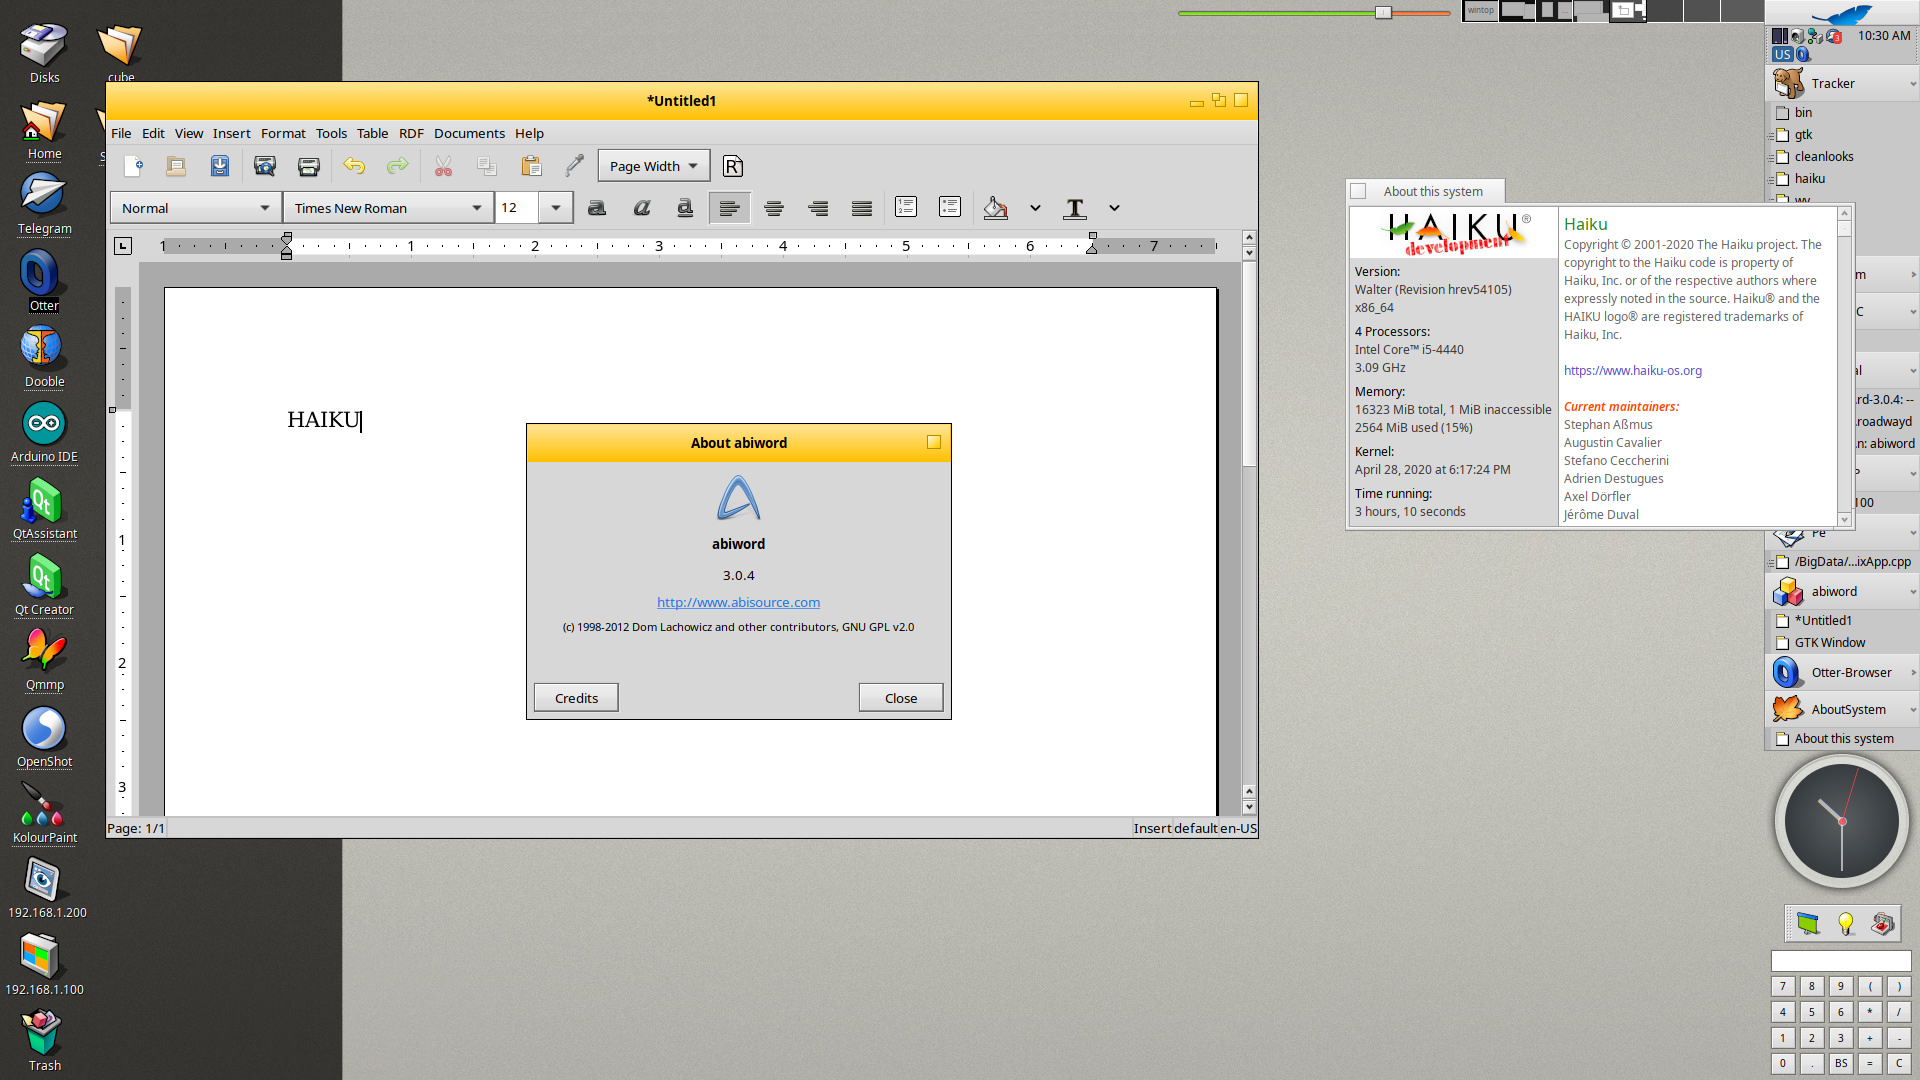
Task: Expand the Otter-Browser Deskbar entry
Action: (1913, 673)
